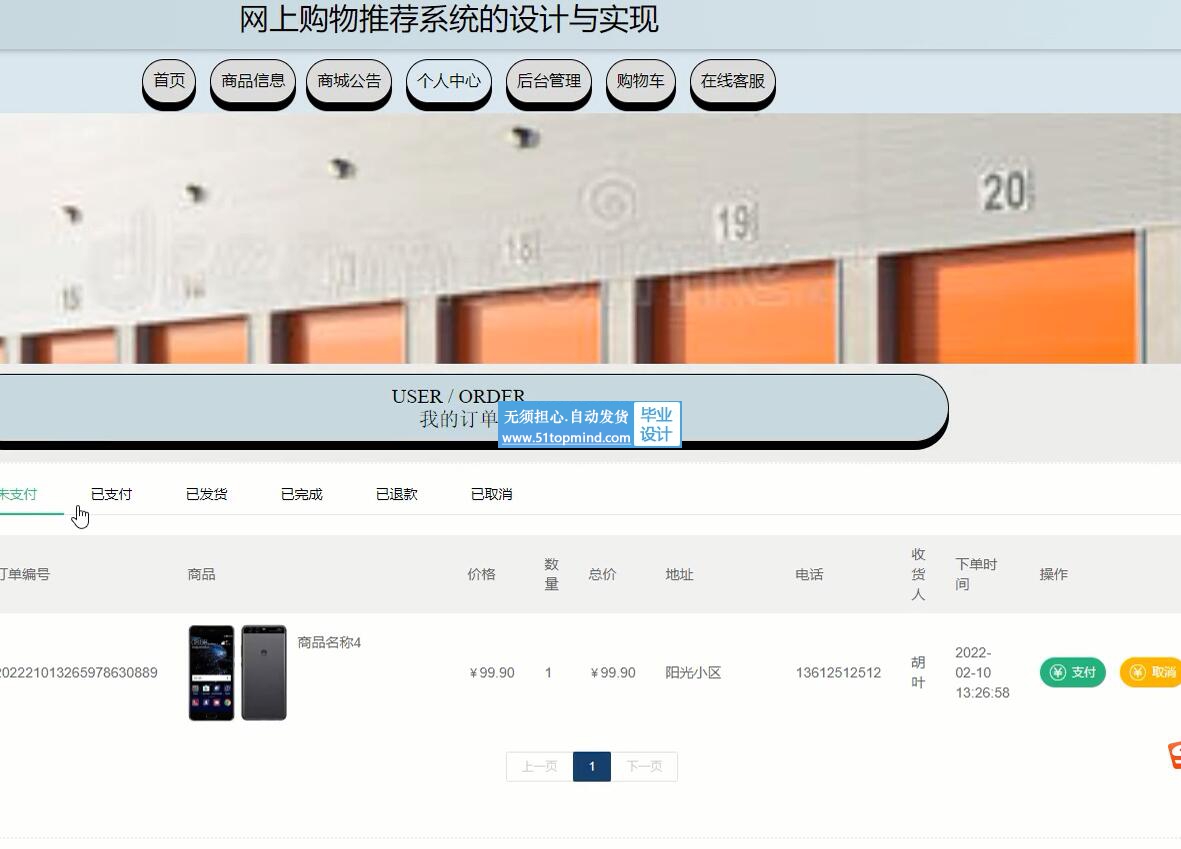
Task: Go to next page 下一页
Action: click(644, 766)
